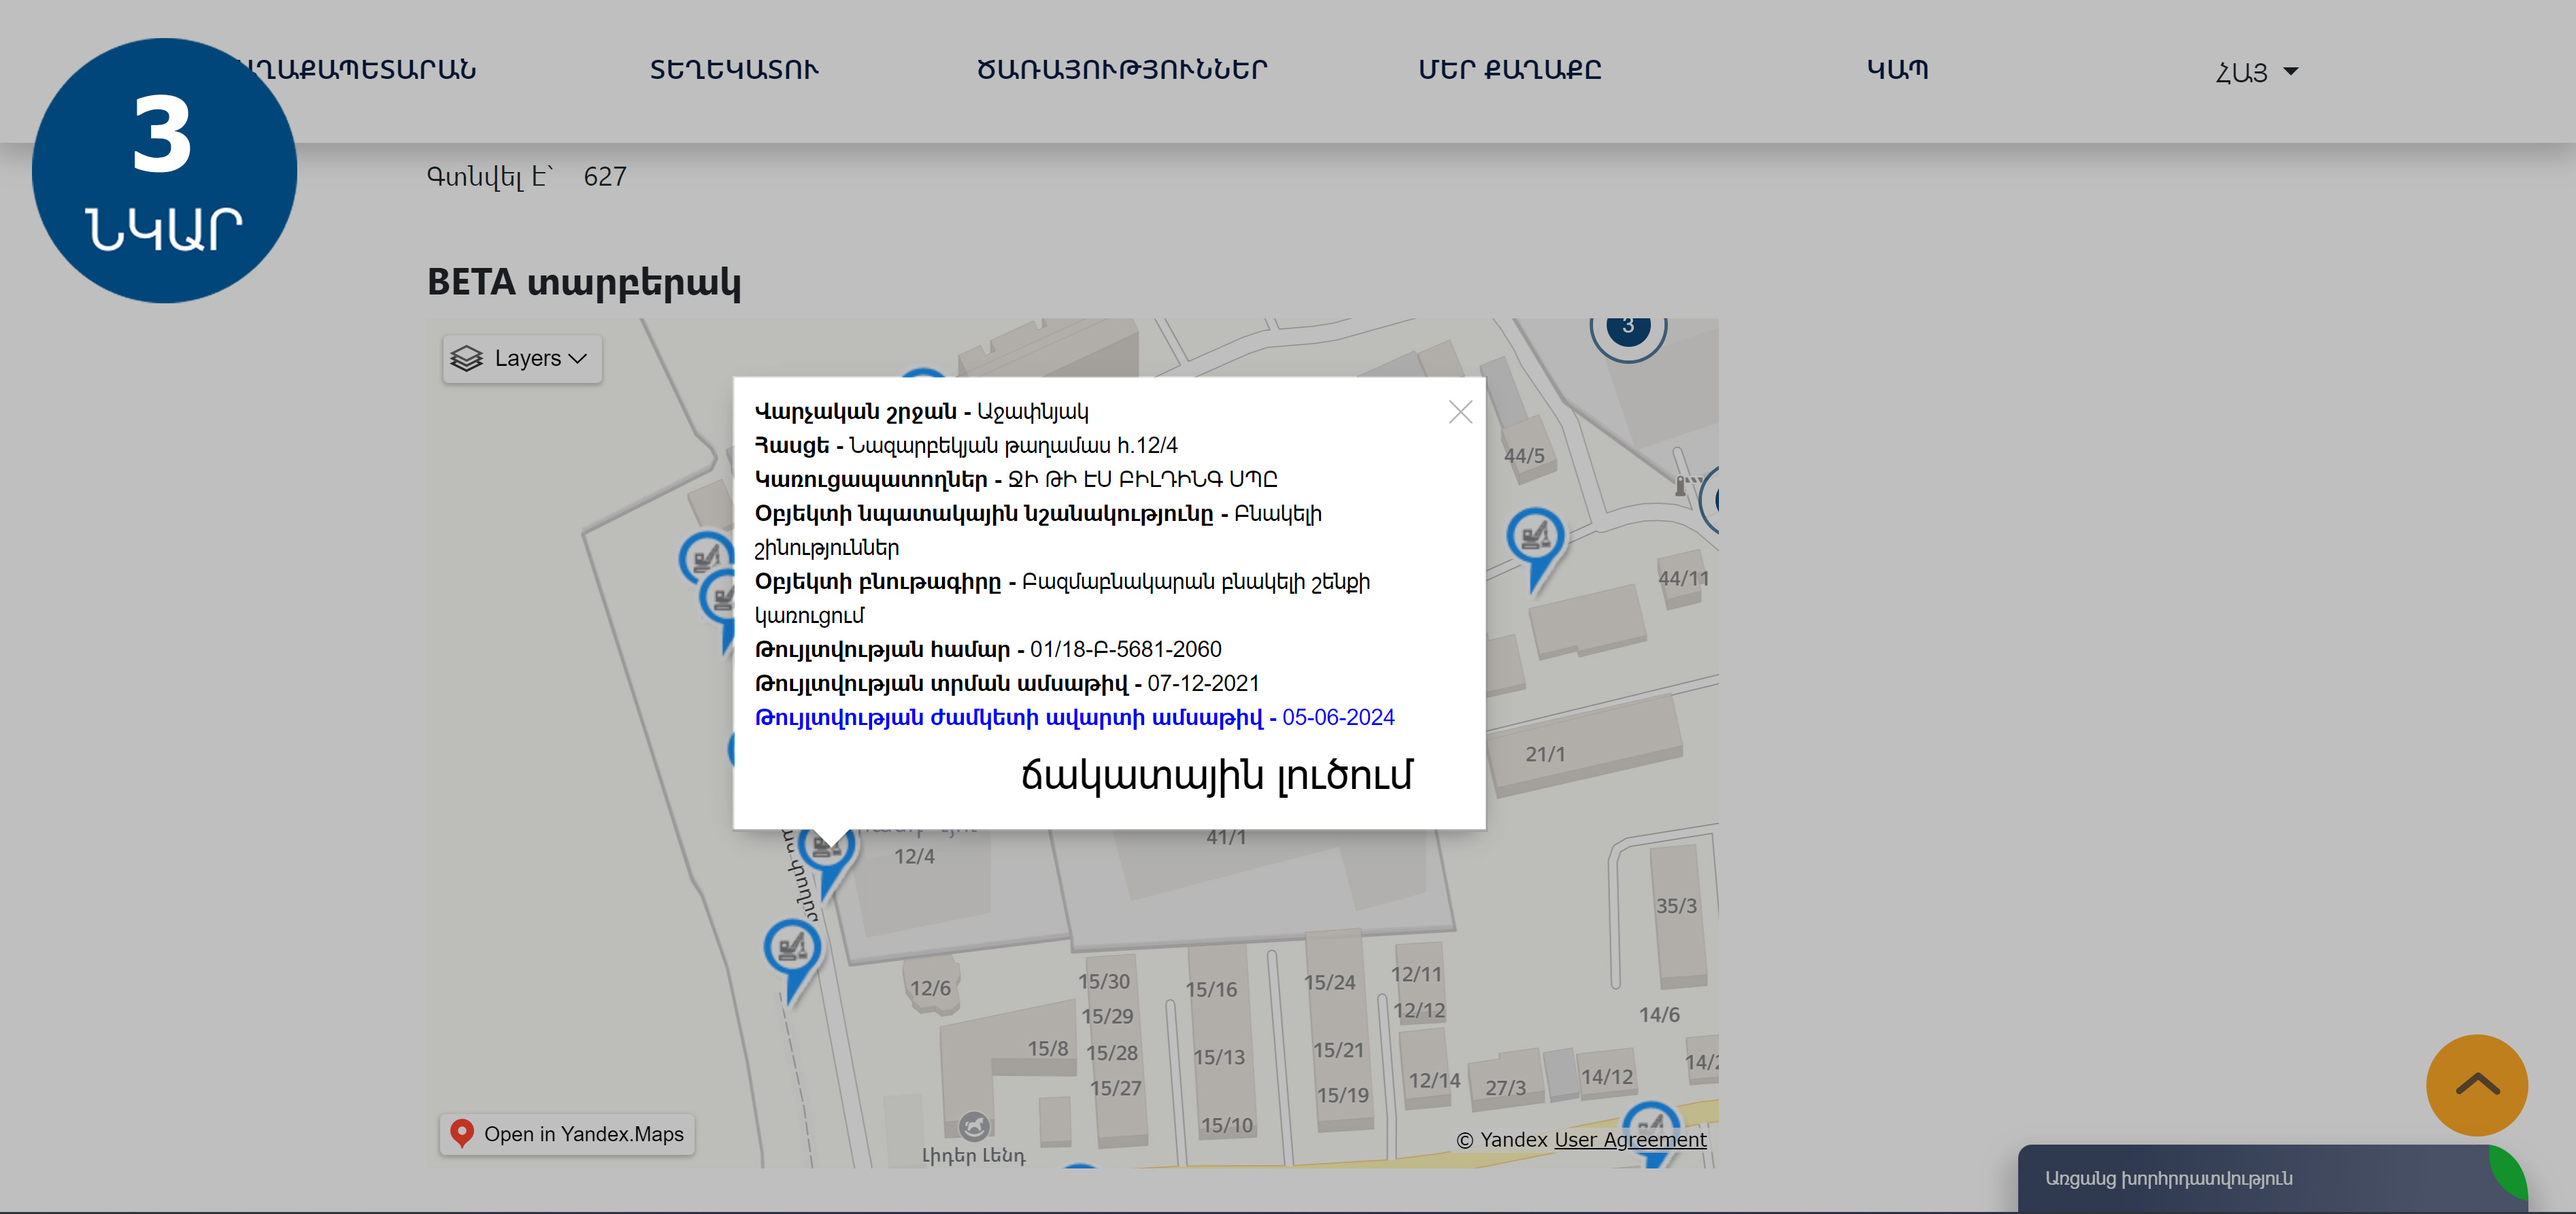Image resolution: width=2576 pixels, height=1214 pixels.
Task: Click the orange scroll-to-top arrow button
Action: pos(2477,1085)
